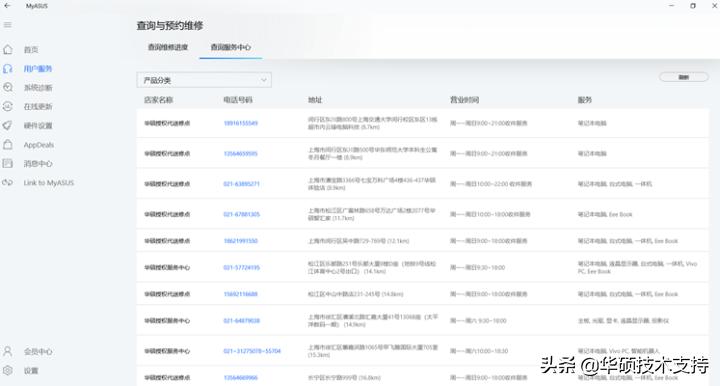
Task: Click phone link 18621991550
Action: [x=241, y=241]
